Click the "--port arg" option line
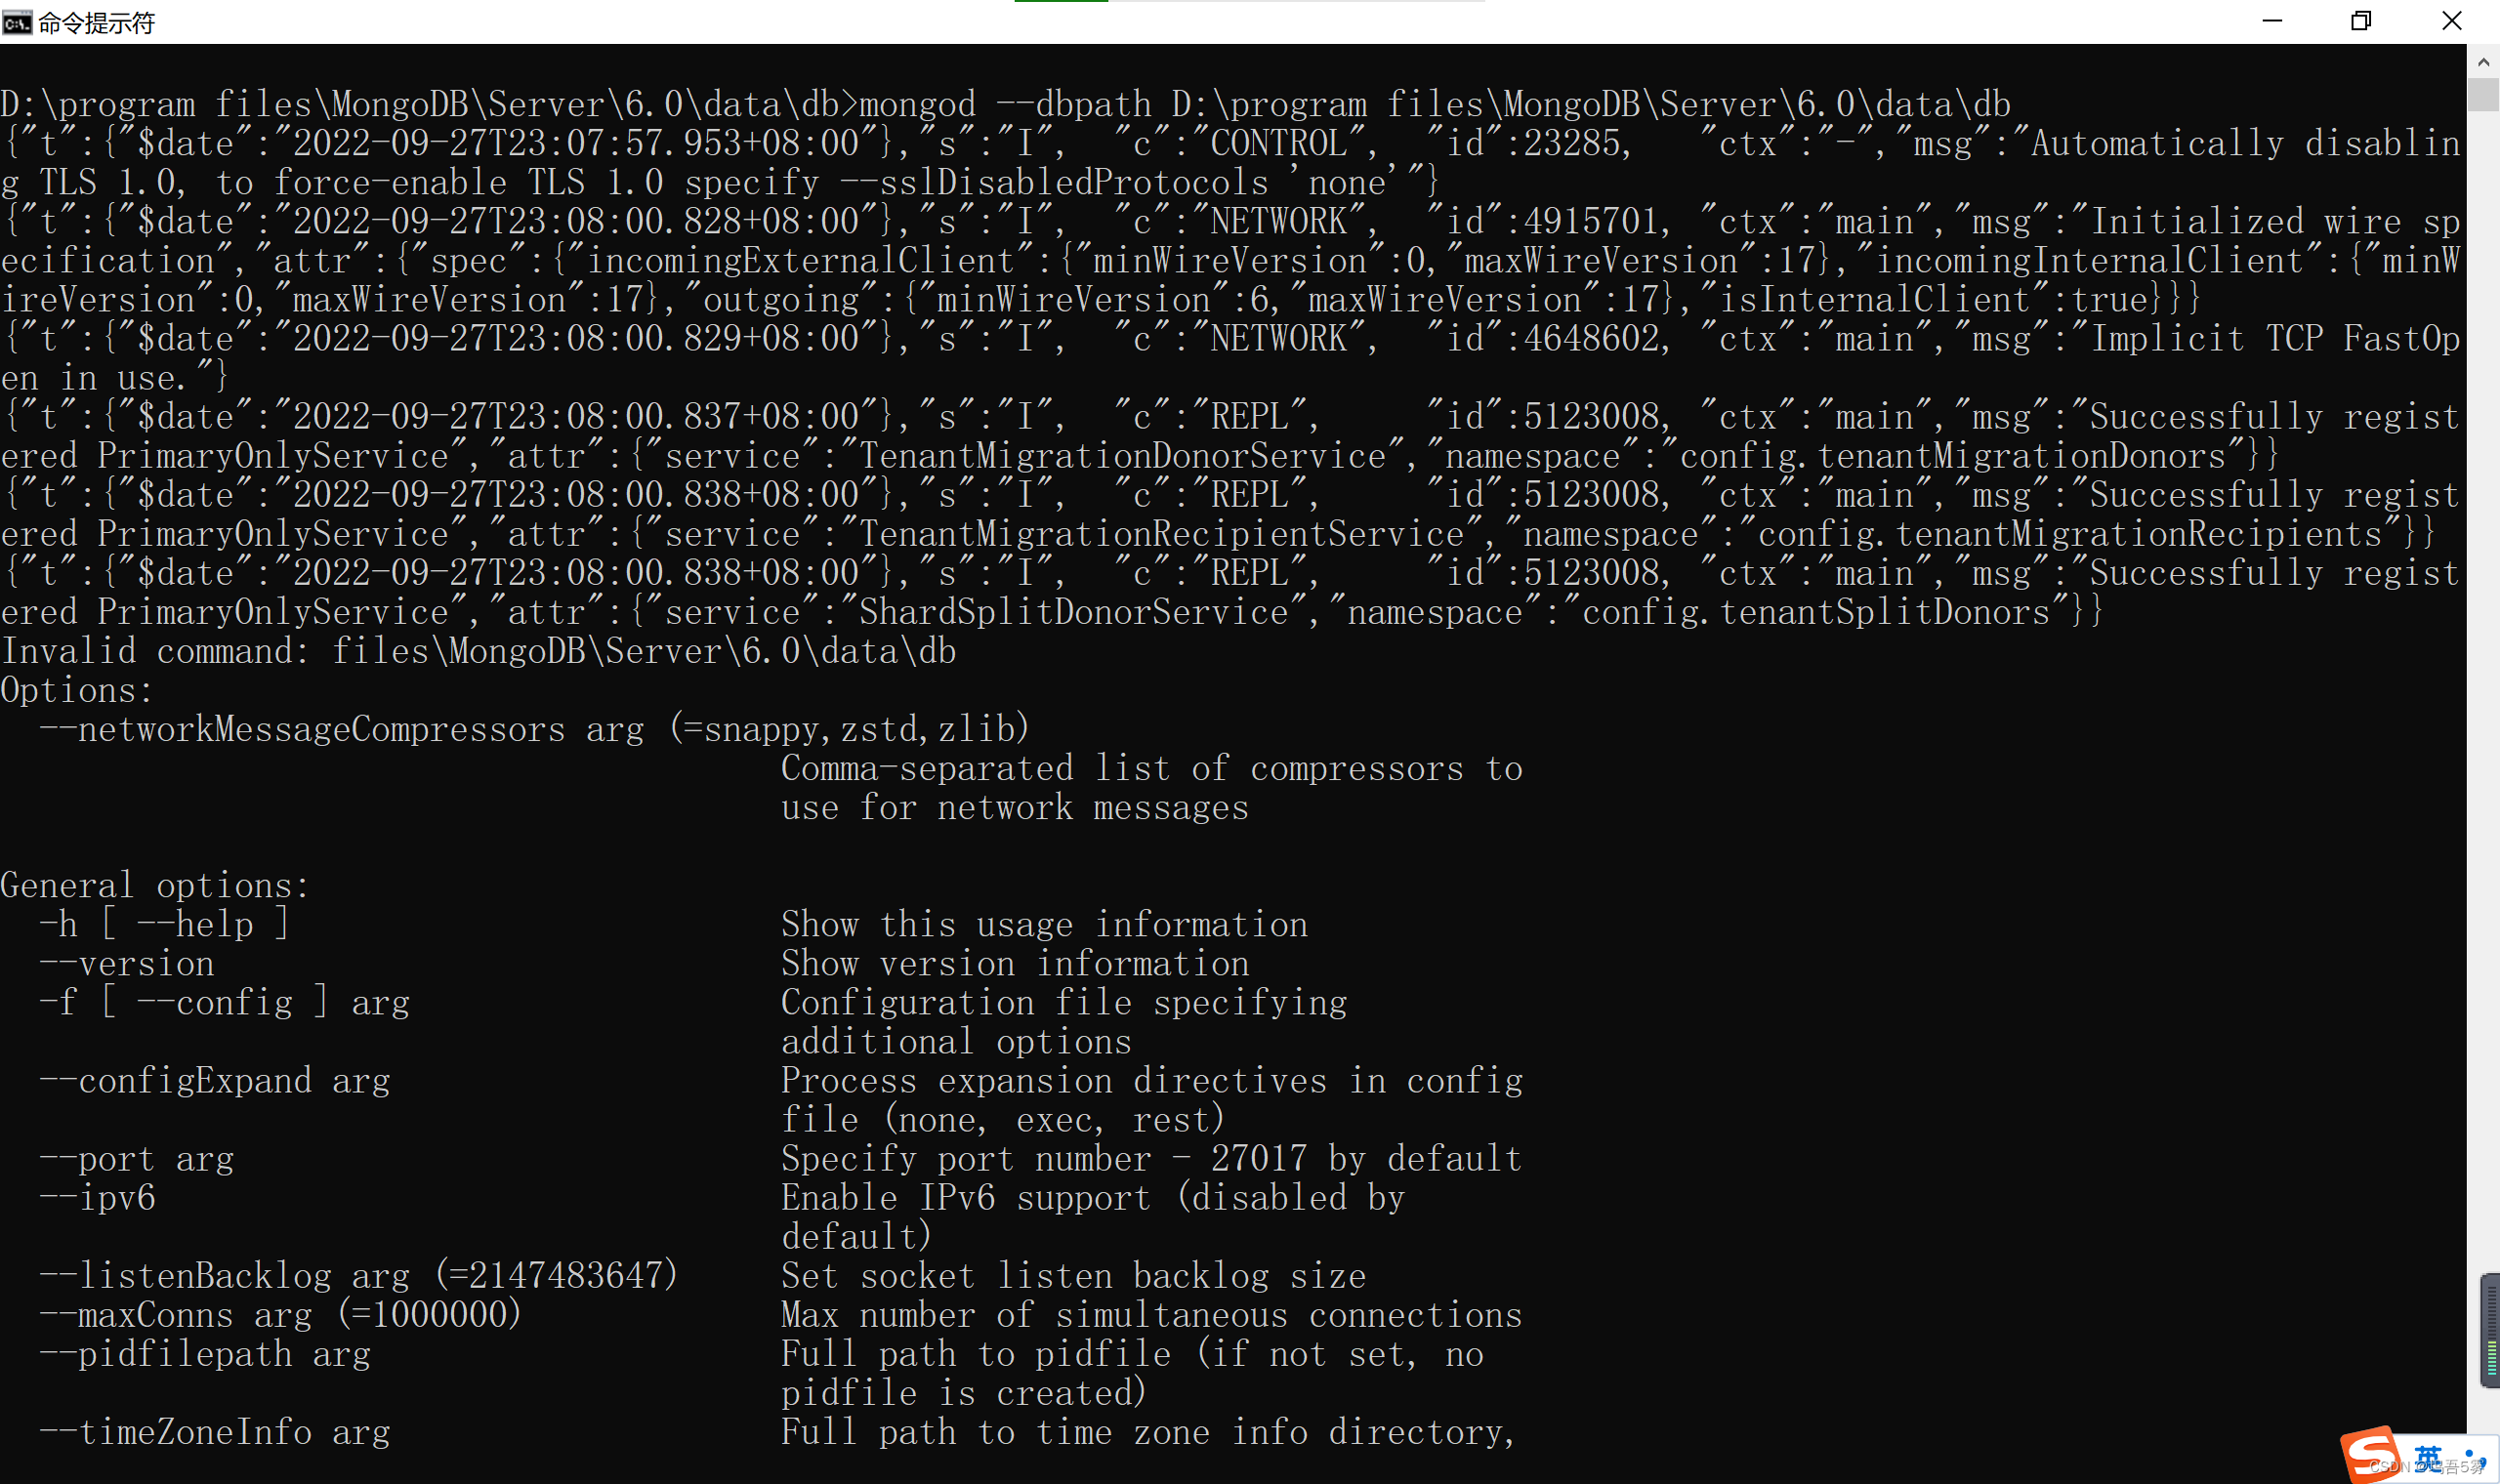This screenshot has width=2500, height=1484. coord(137,1158)
